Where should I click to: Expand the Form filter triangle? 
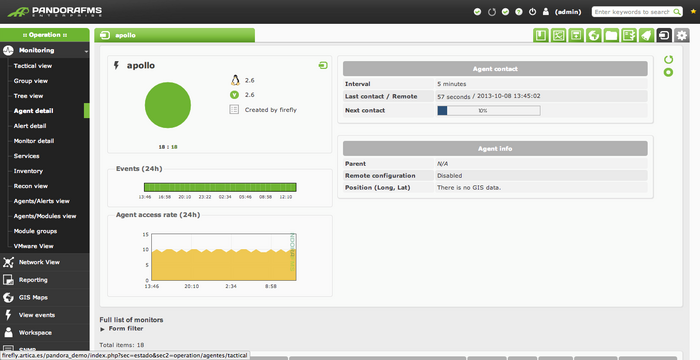tap(102, 329)
